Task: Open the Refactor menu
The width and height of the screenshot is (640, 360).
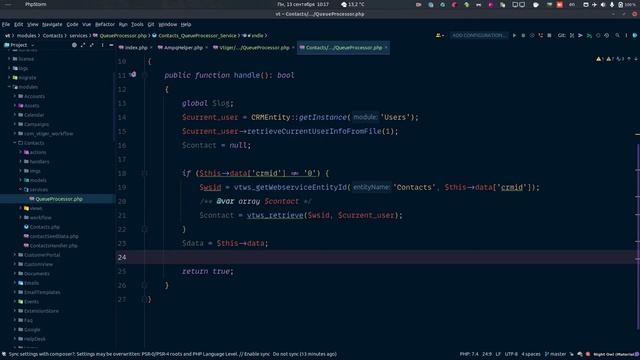Action: click(105, 24)
